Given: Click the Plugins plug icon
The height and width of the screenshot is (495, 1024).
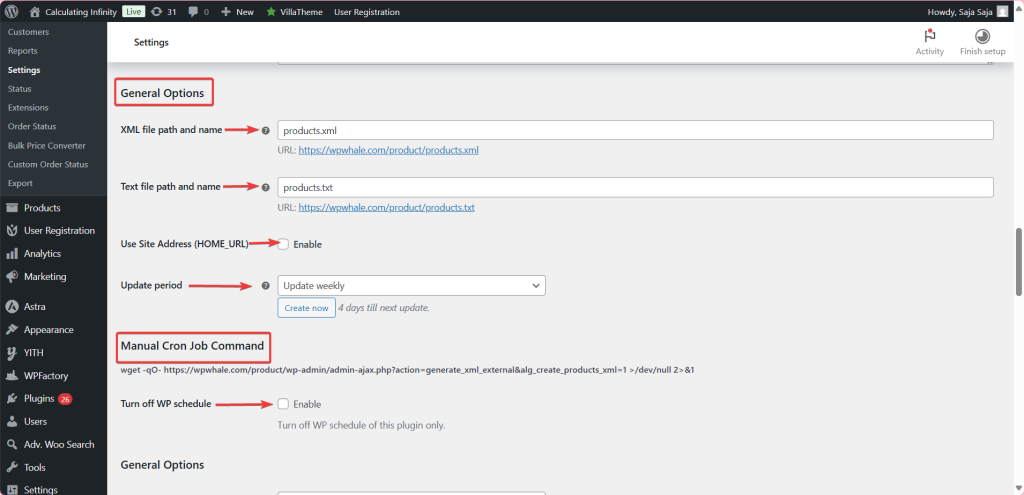Looking at the screenshot, I should (12, 398).
